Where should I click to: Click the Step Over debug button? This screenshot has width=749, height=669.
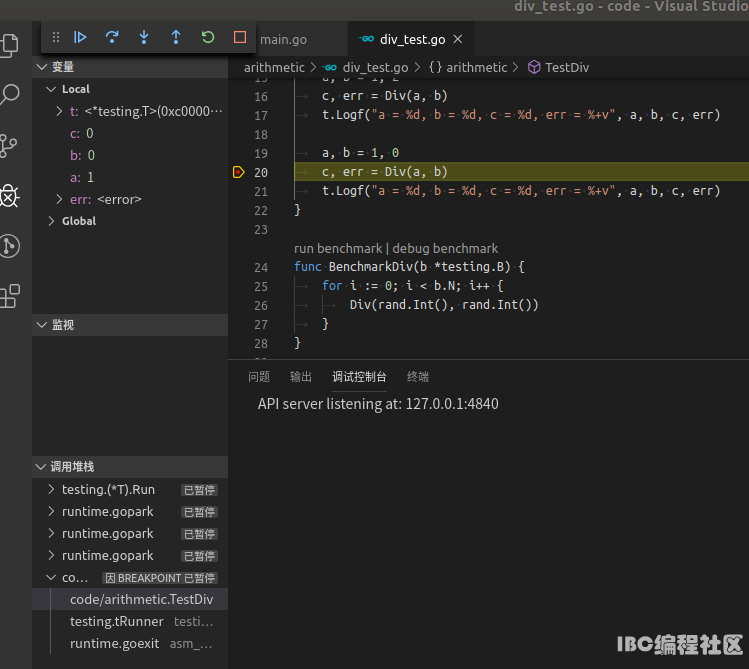pos(112,37)
